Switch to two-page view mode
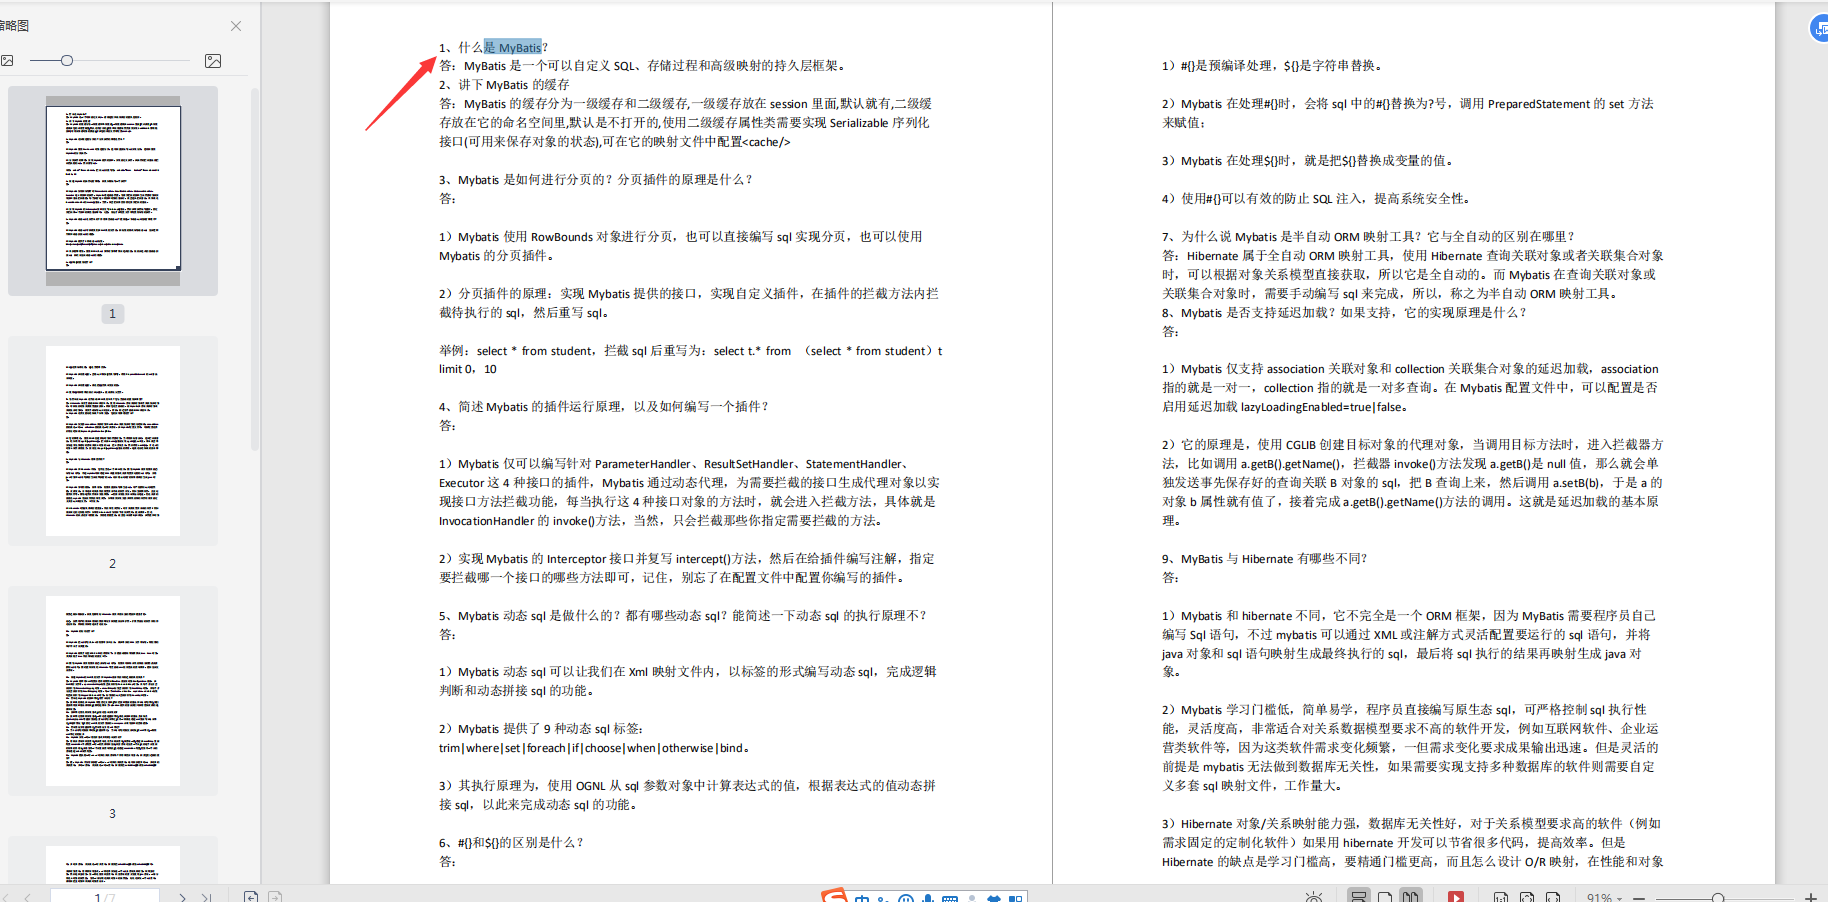1828x902 pixels. tap(1410, 896)
